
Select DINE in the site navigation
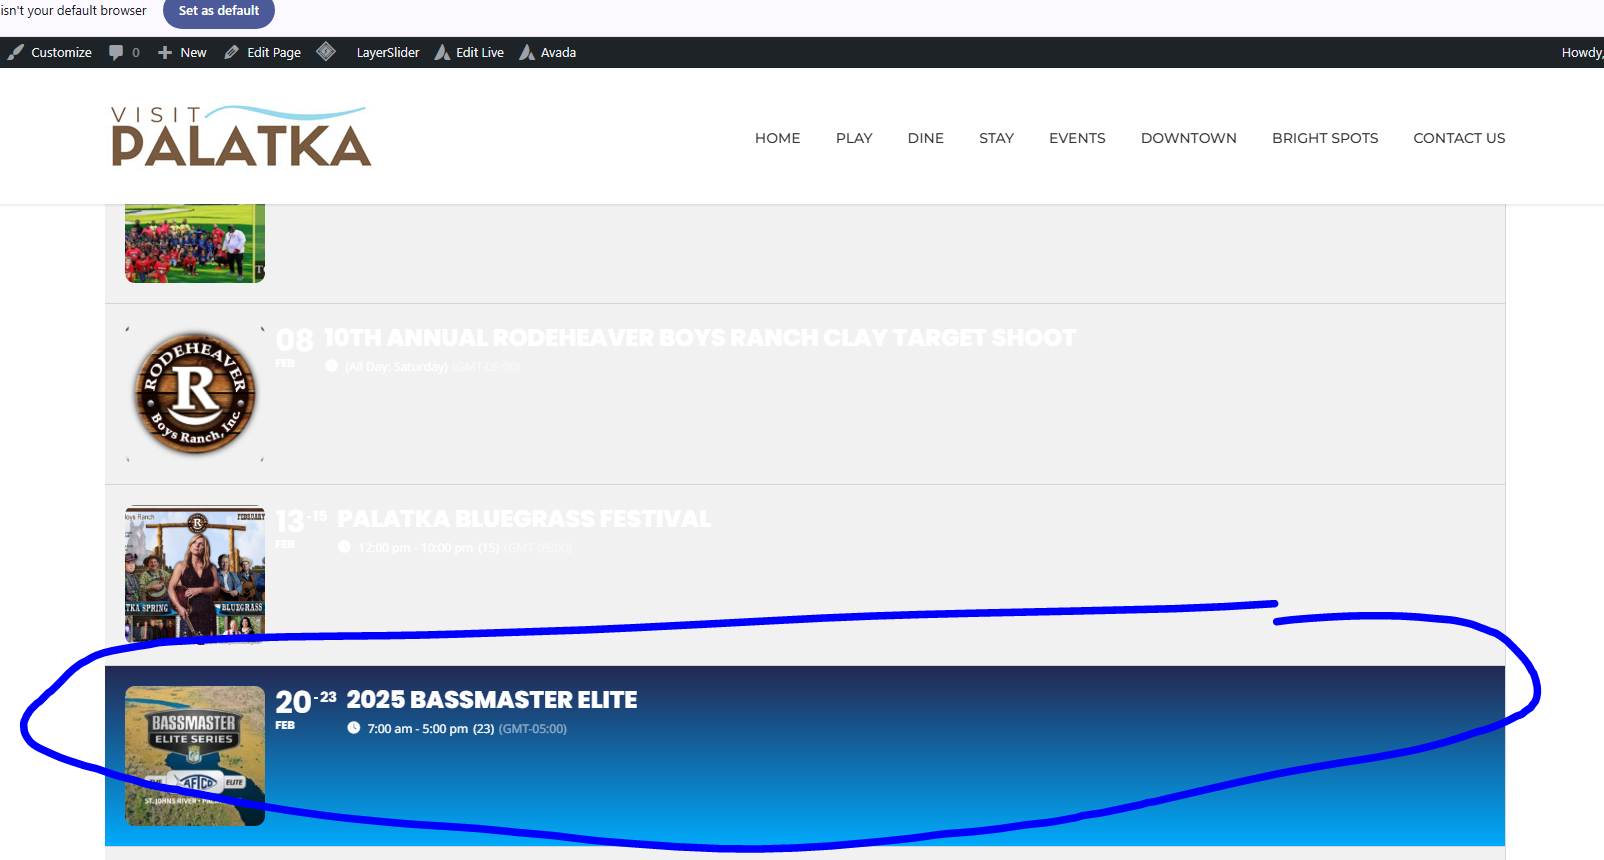click(926, 138)
